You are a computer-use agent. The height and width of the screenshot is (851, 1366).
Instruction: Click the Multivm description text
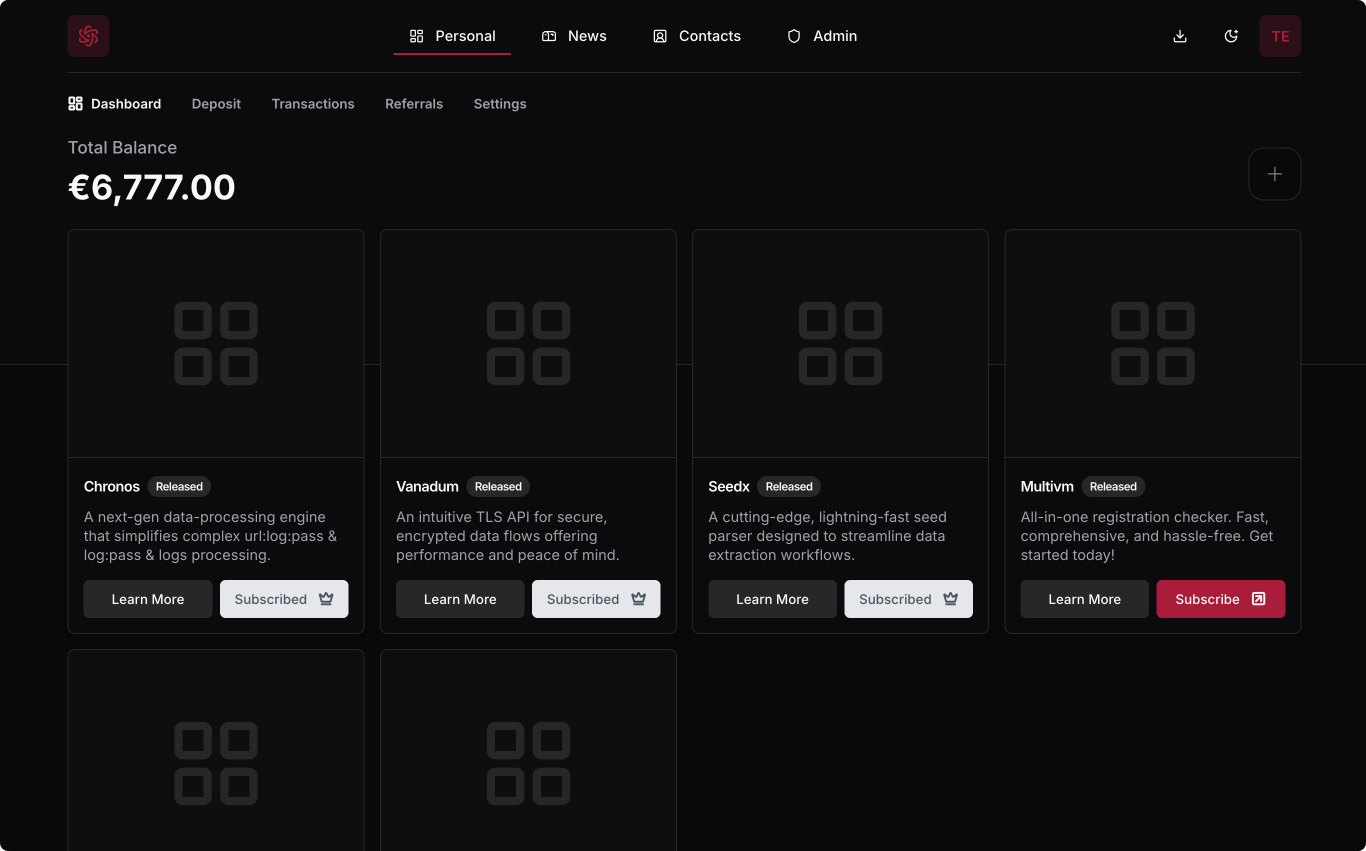click(x=1146, y=536)
